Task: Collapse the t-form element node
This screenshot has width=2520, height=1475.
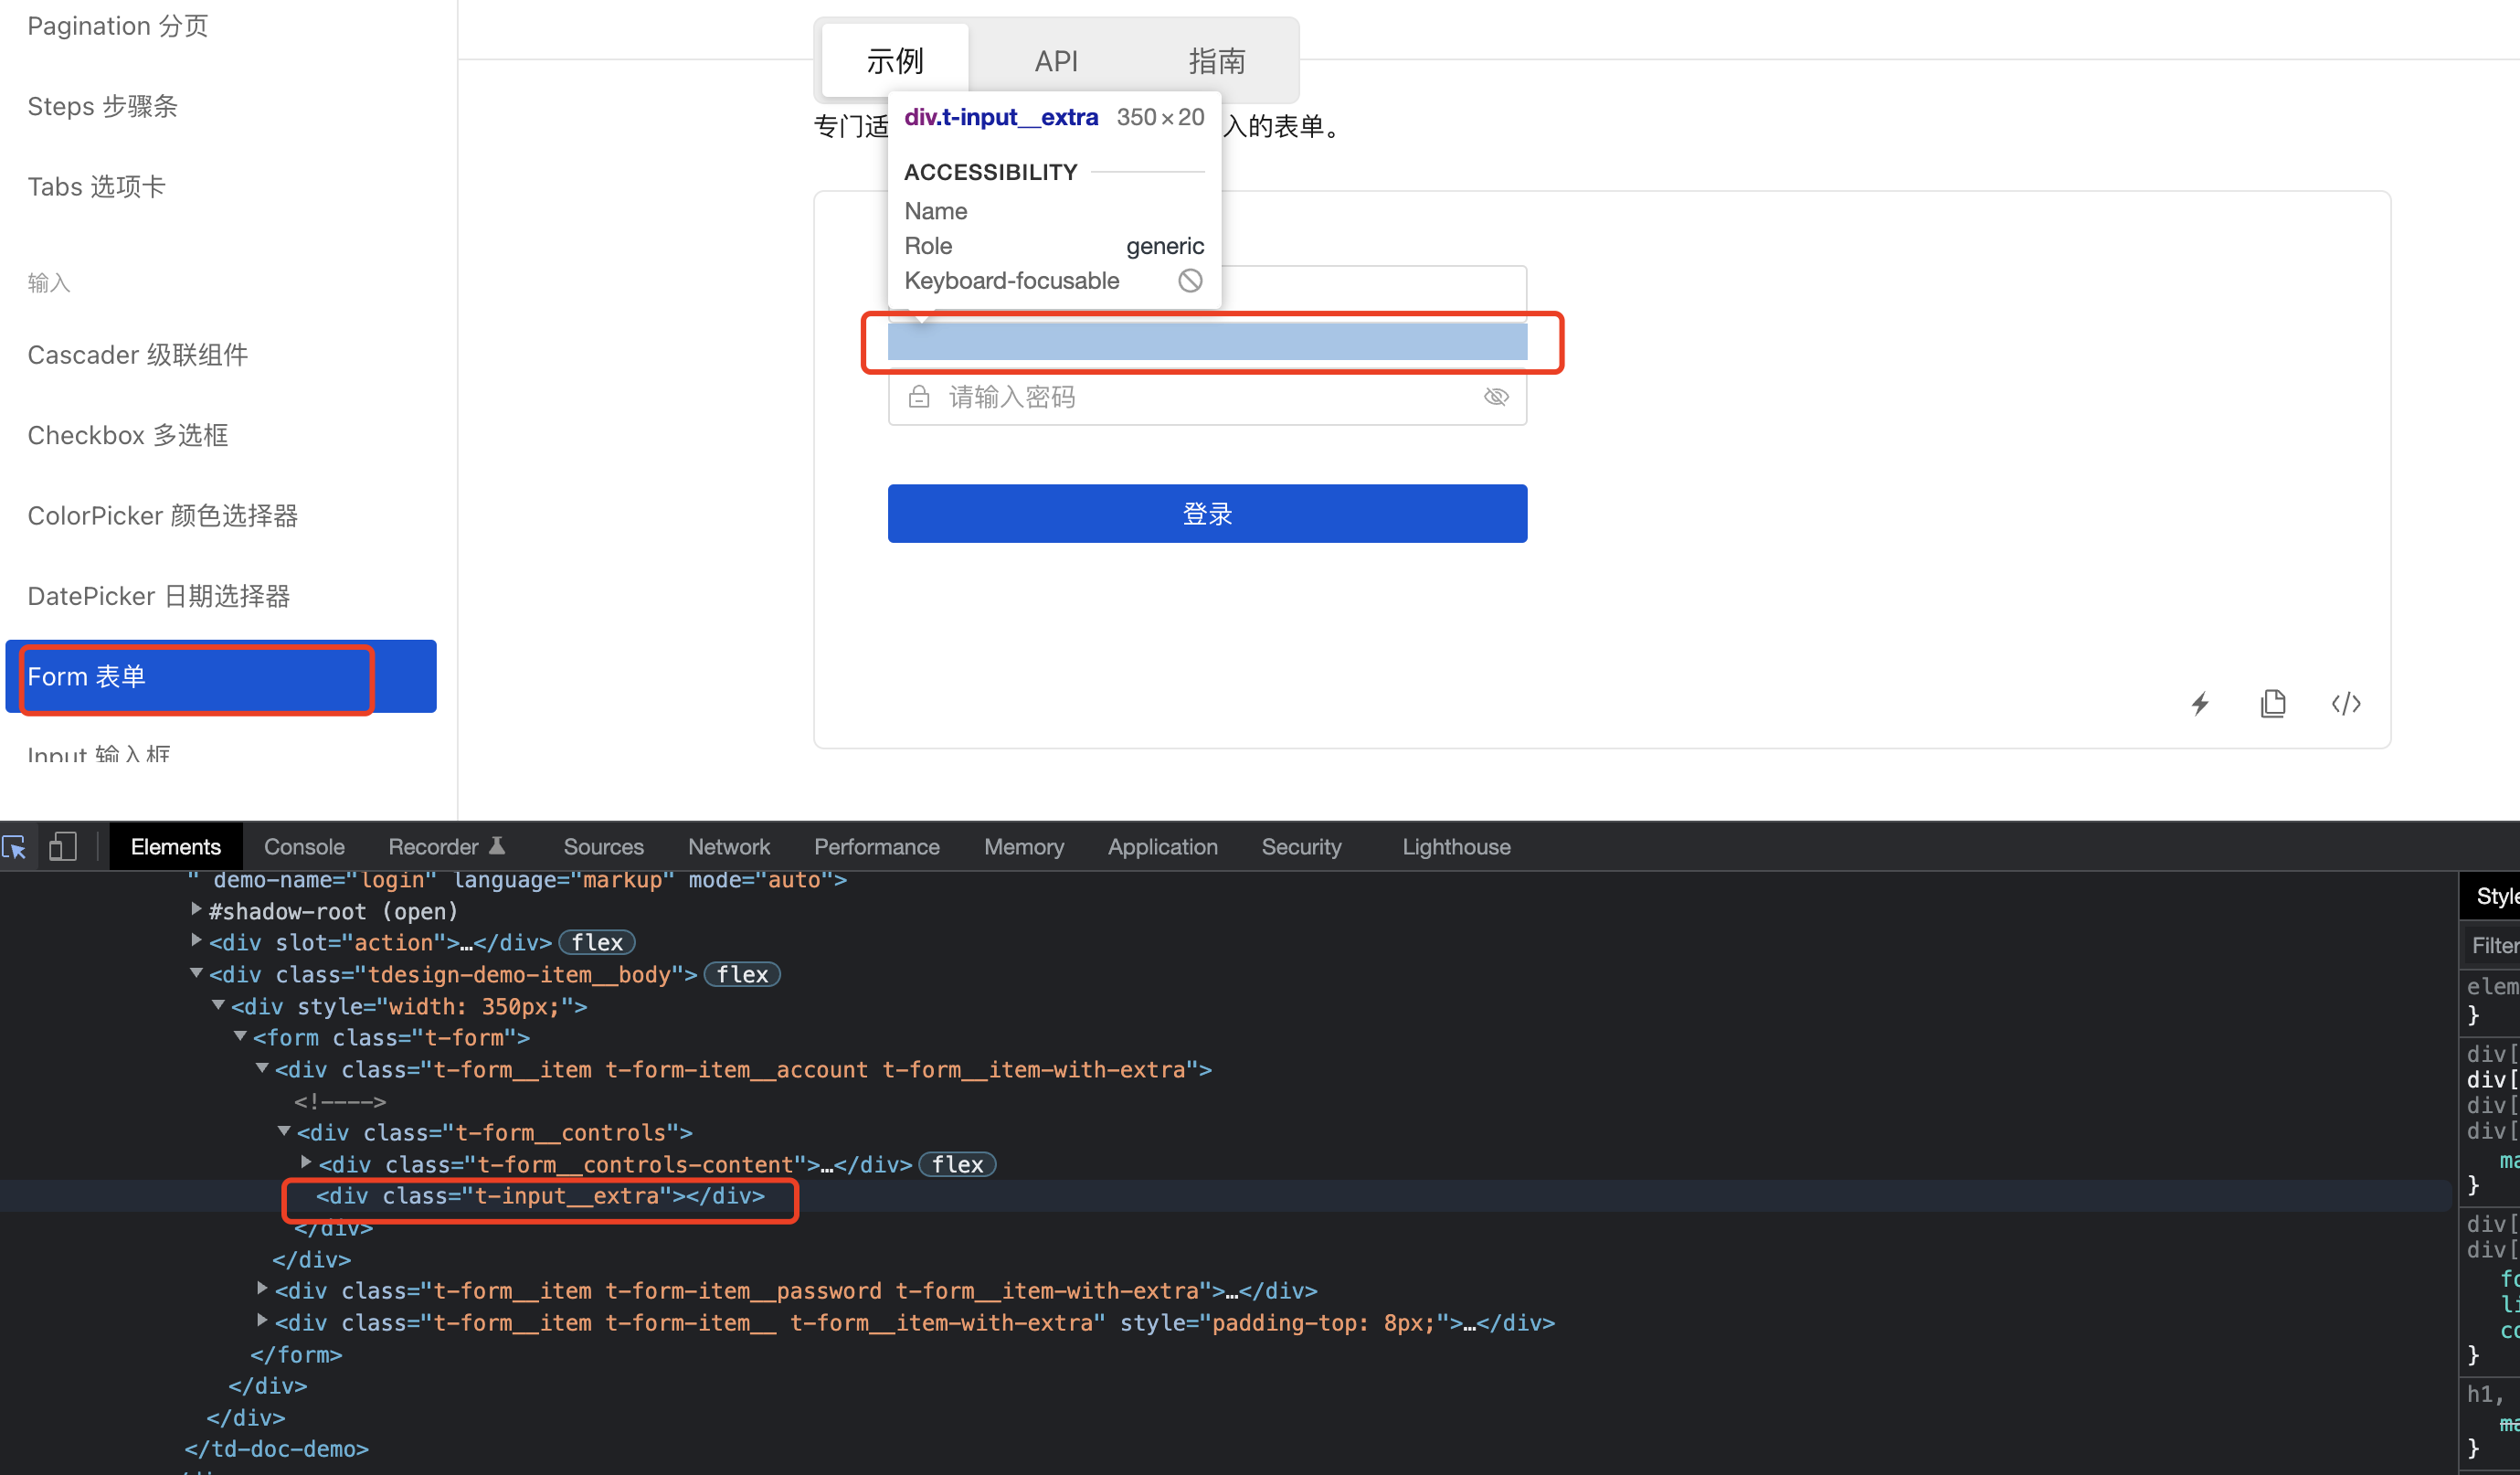Action: coord(240,1036)
